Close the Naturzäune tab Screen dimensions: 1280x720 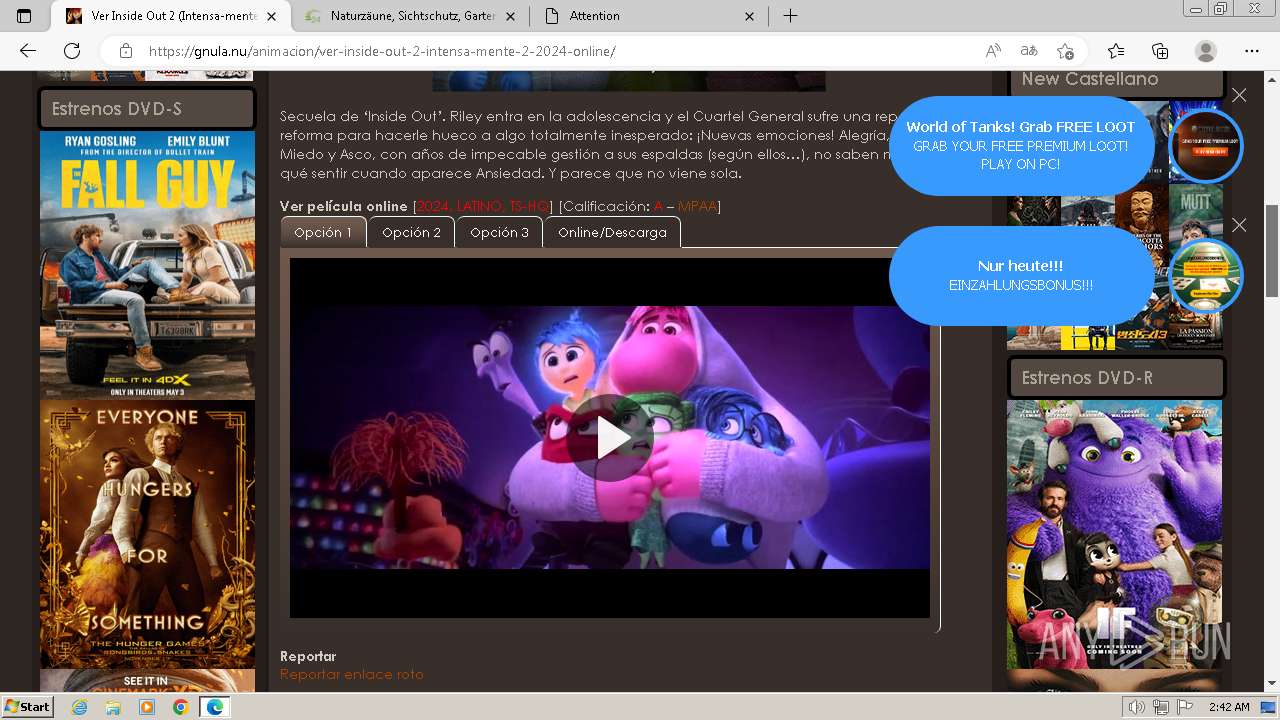tap(511, 16)
